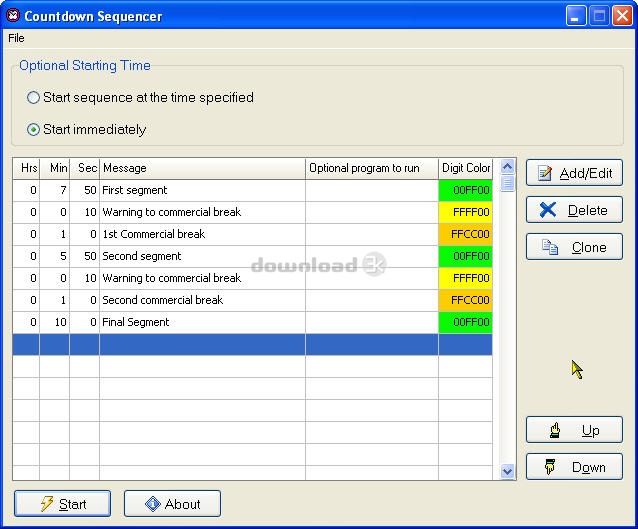
Task: Click the Min value 10 of Final Segment
Action: click(55, 322)
